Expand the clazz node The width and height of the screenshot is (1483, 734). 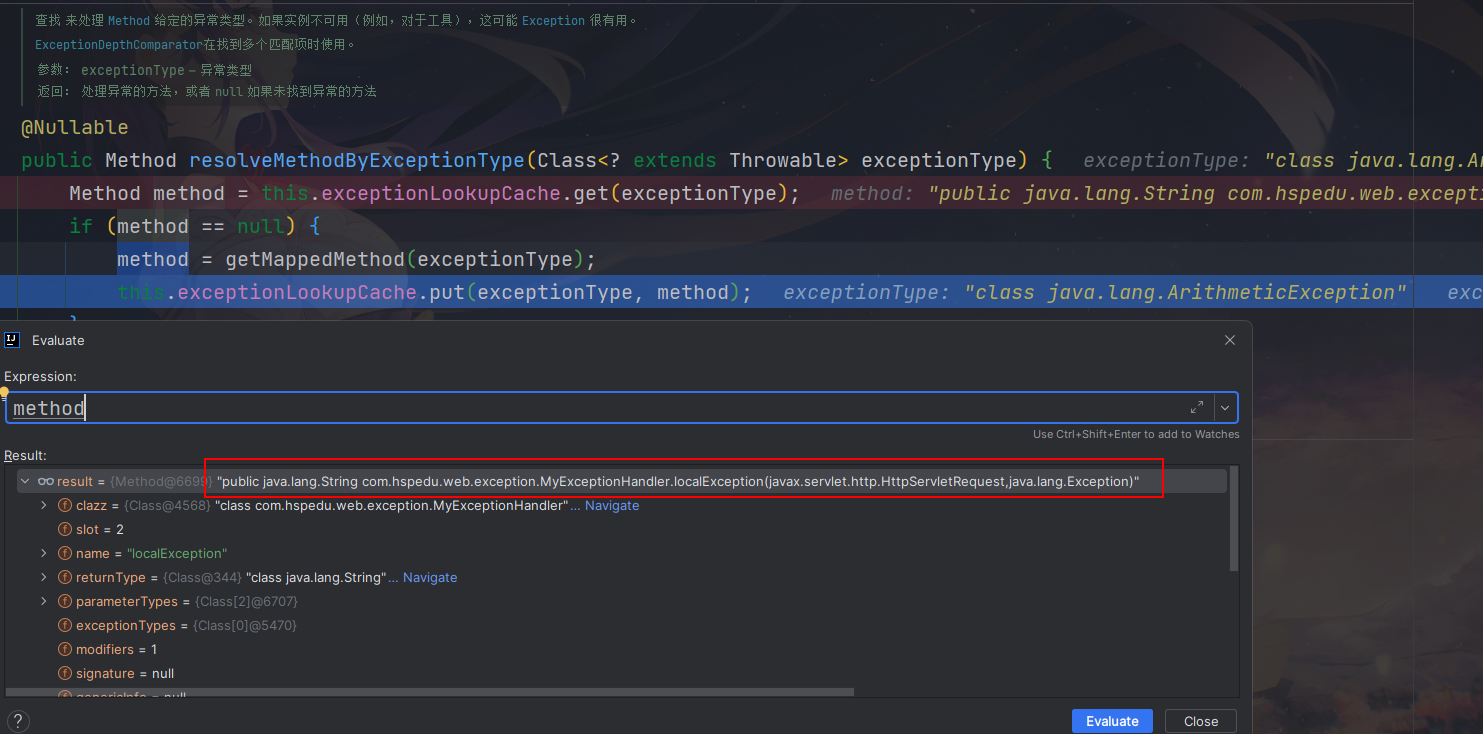[x=44, y=505]
